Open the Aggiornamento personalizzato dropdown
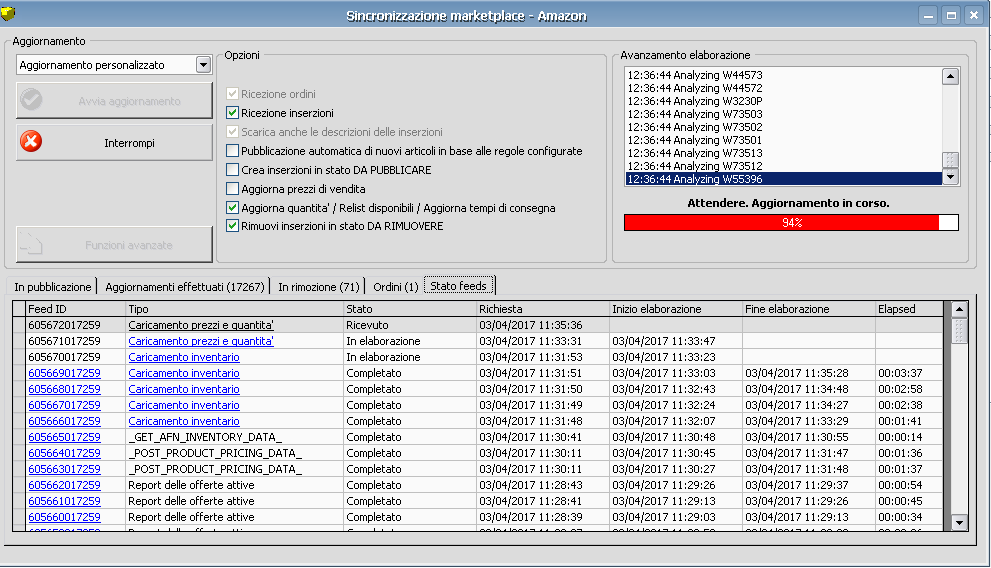Viewport: 991px width, 568px height. pyautogui.click(x=203, y=64)
